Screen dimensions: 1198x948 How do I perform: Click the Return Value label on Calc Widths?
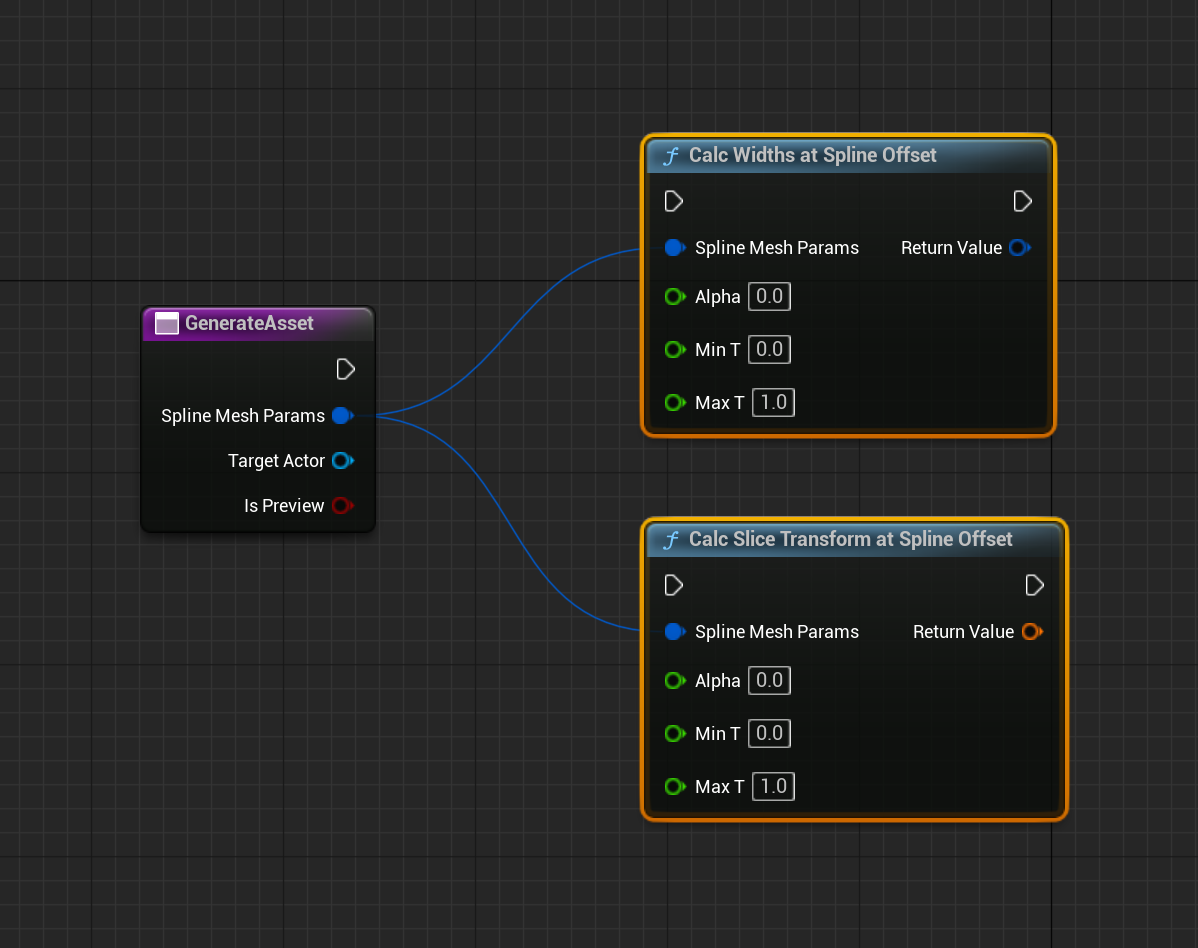click(951, 248)
